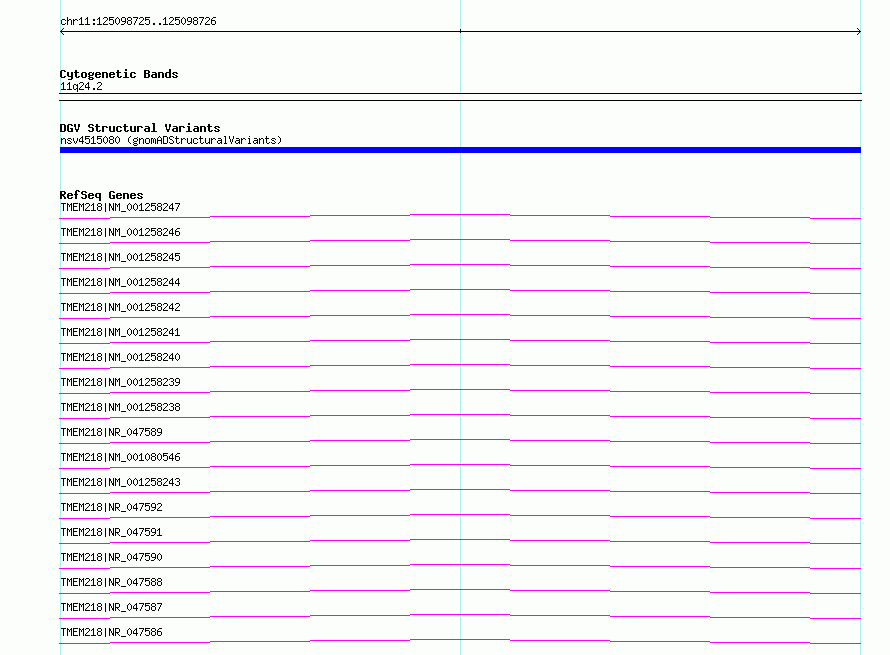
Task: Click the RefSeq Genes track heading
Action: click(x=101, y=195)
